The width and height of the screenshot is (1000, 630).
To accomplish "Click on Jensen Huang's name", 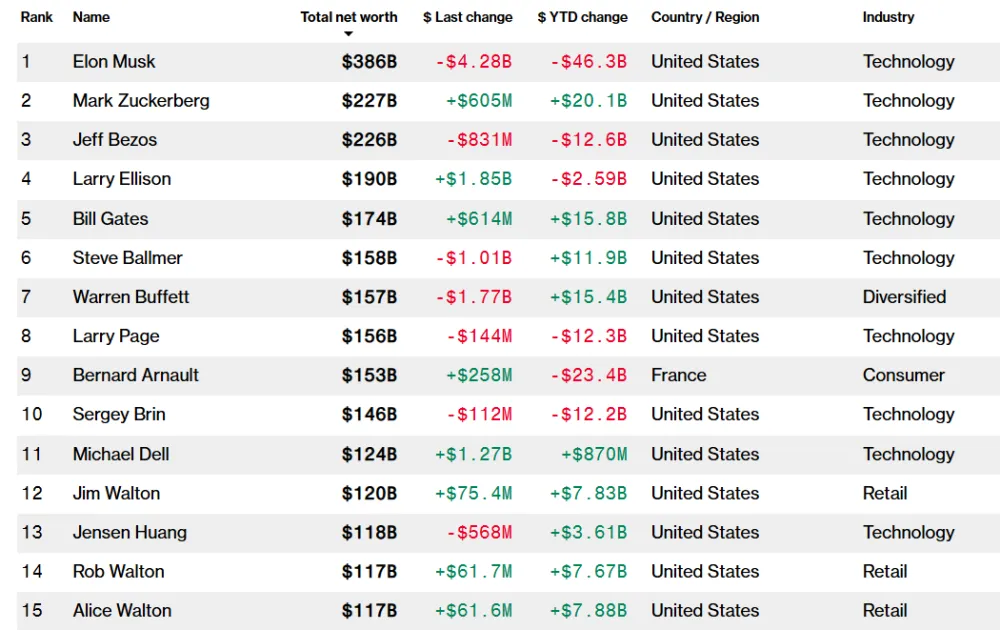I will [129, 532].
